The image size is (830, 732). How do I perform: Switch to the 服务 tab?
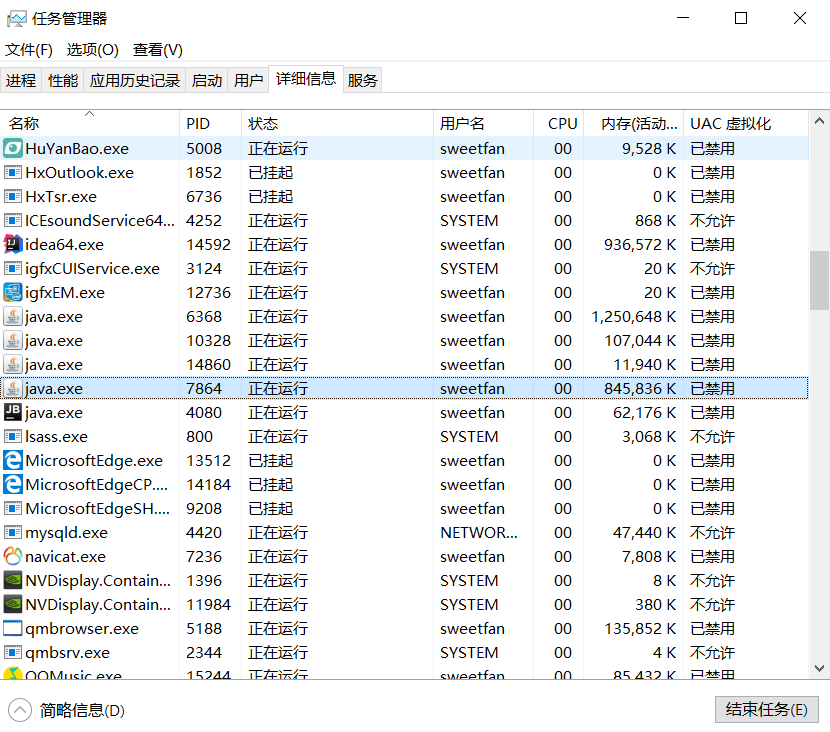tap(363, 80)
